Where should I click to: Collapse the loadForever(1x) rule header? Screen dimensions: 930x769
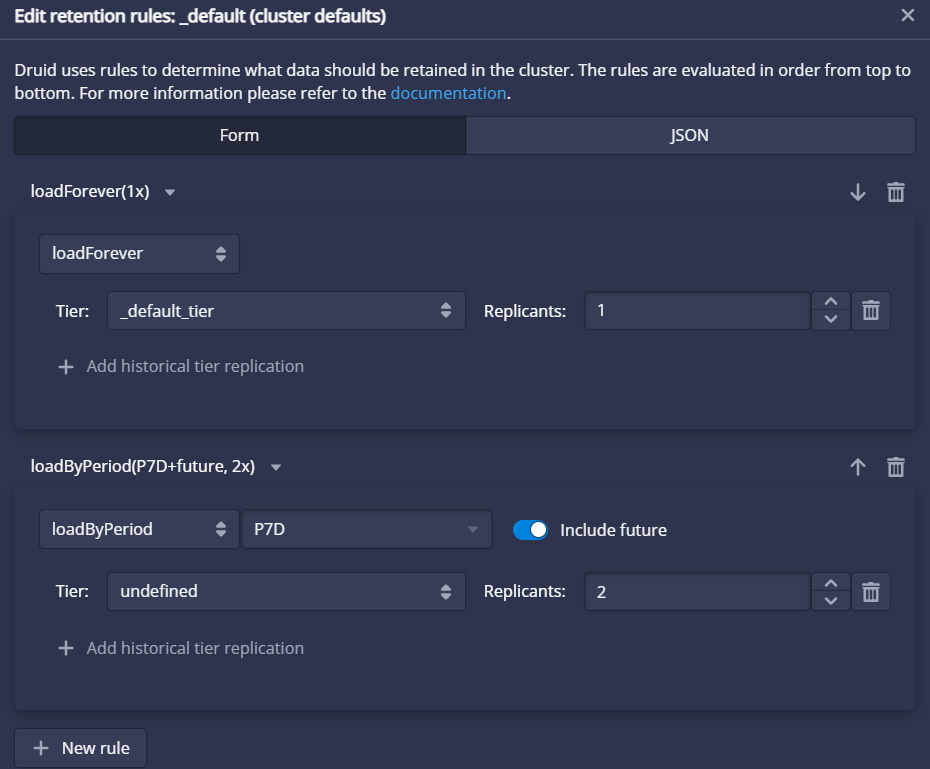(102, 192)
